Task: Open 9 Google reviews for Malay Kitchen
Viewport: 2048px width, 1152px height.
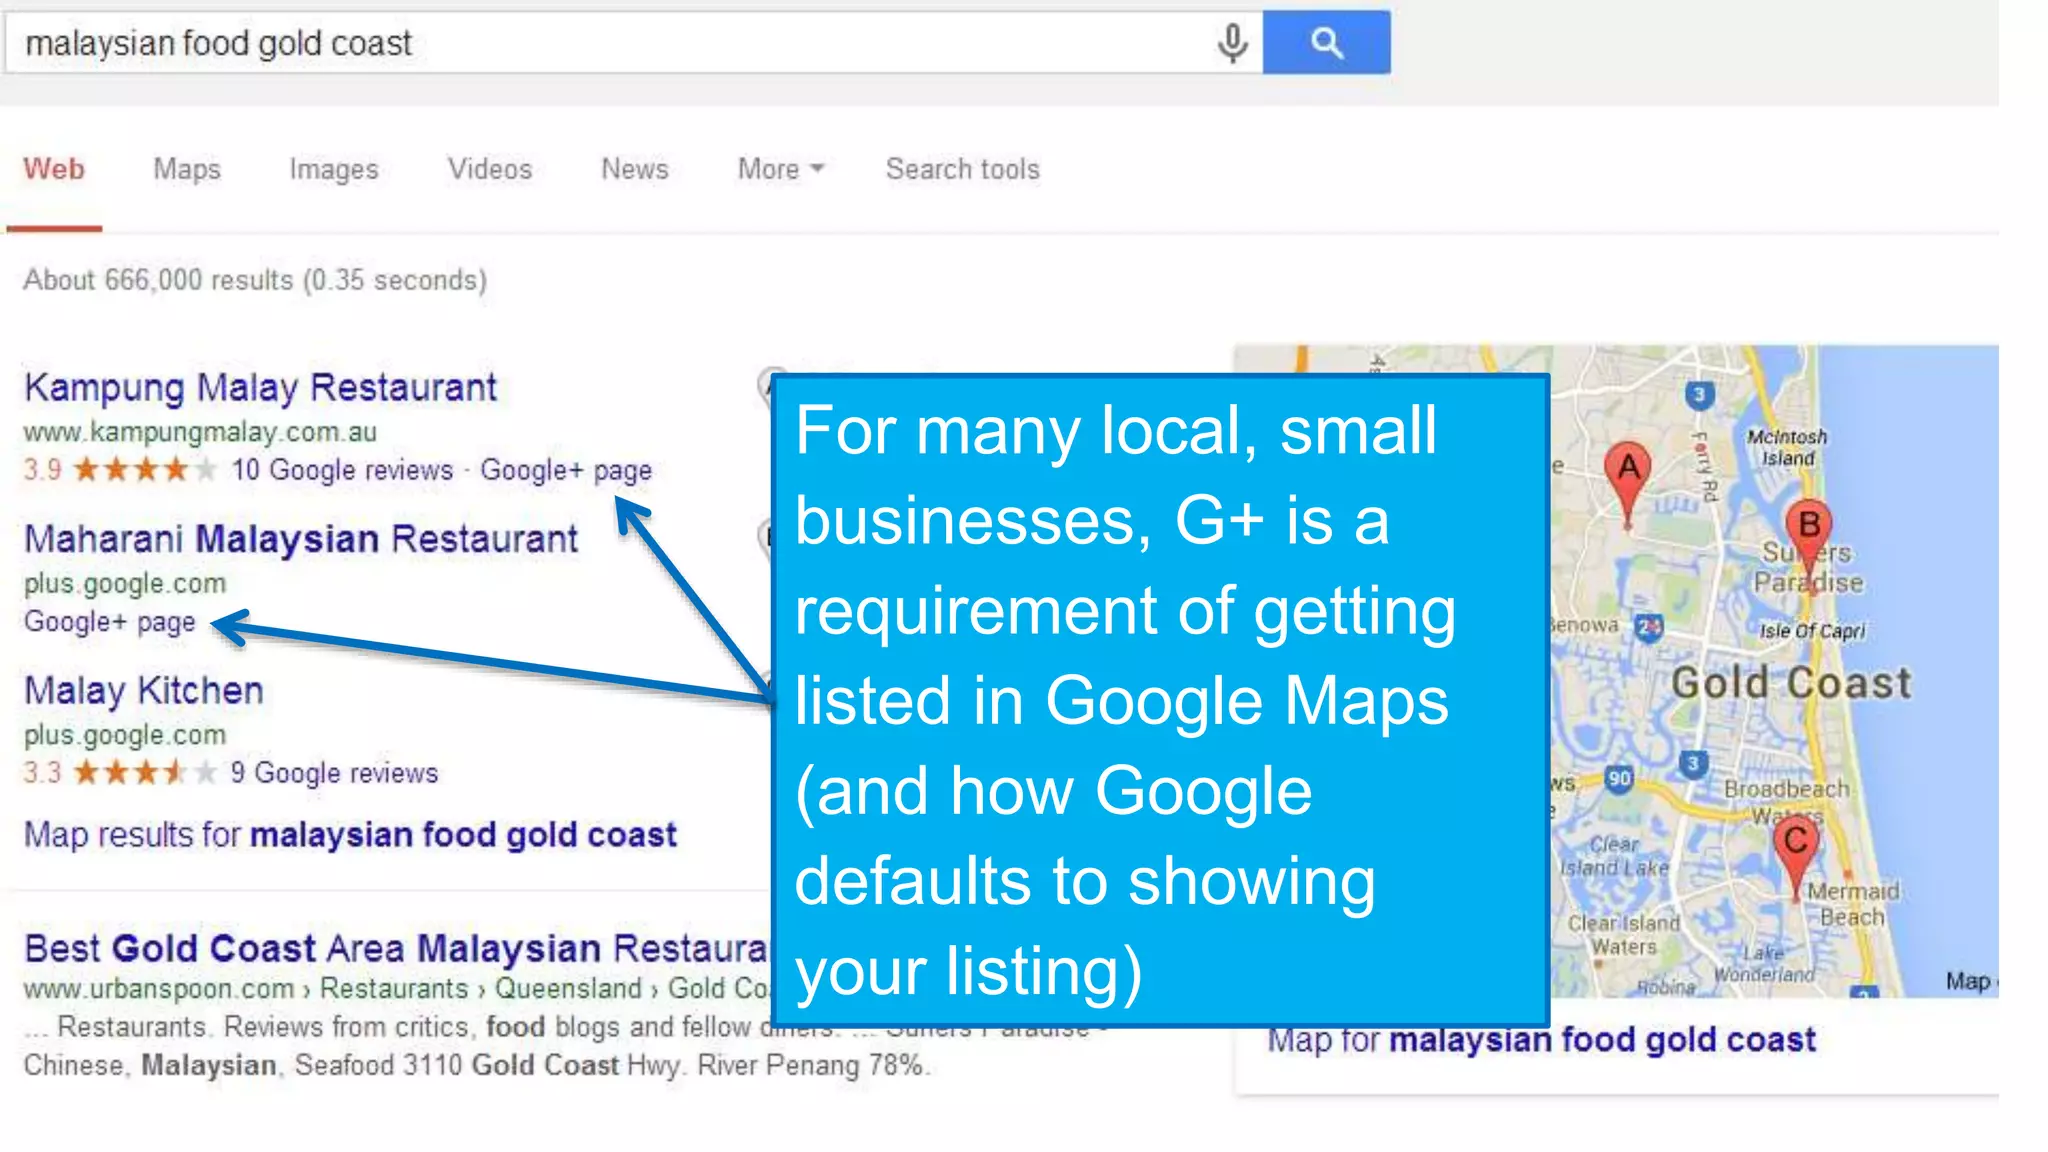Action: [x=334, y=773]
